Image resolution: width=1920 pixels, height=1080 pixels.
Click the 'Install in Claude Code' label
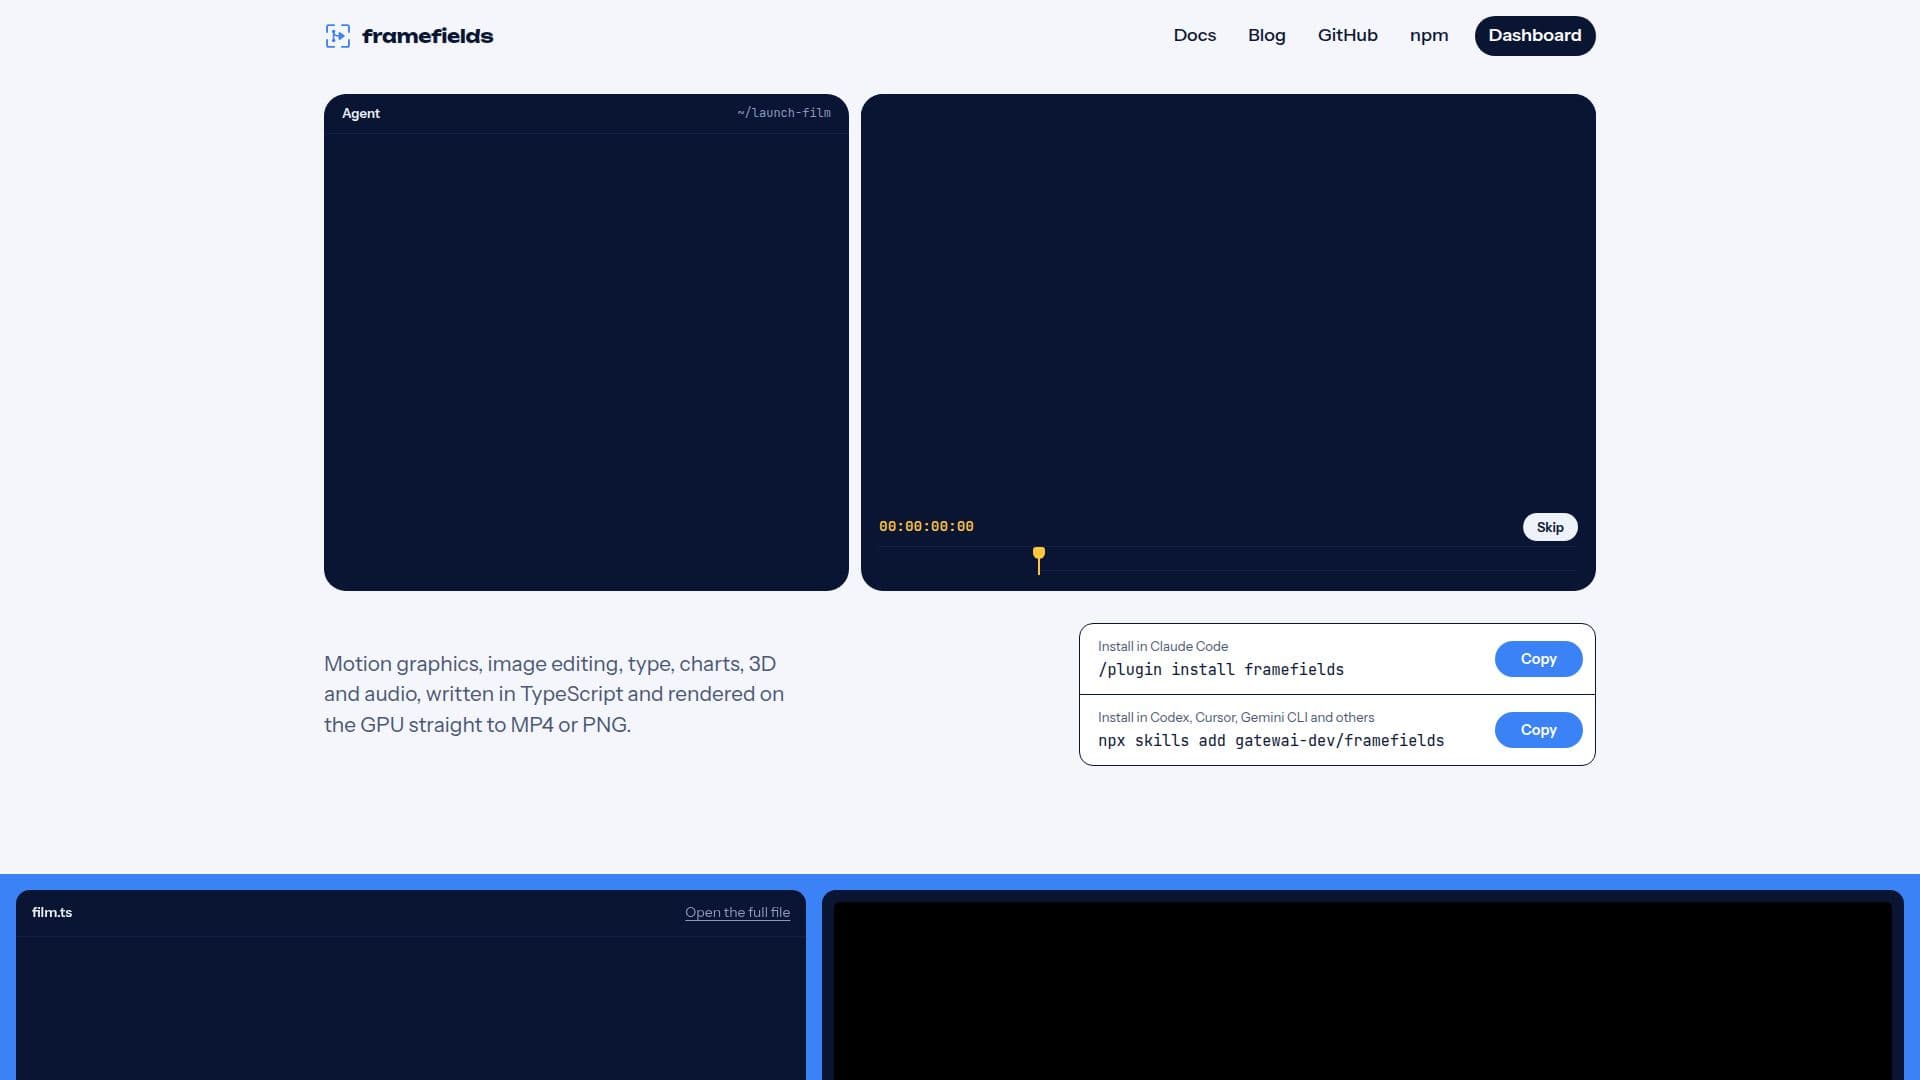click(1163, 646)
